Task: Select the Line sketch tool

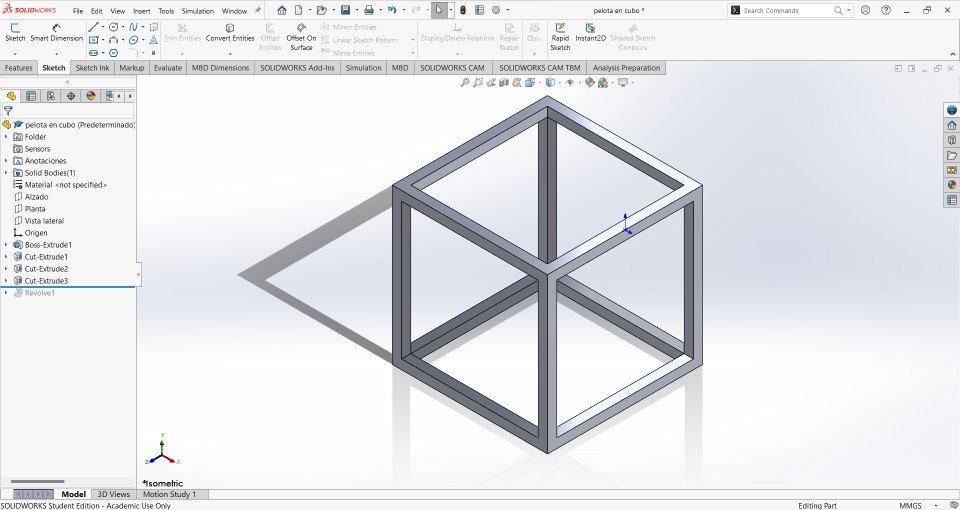Action: tap(93, 27)
